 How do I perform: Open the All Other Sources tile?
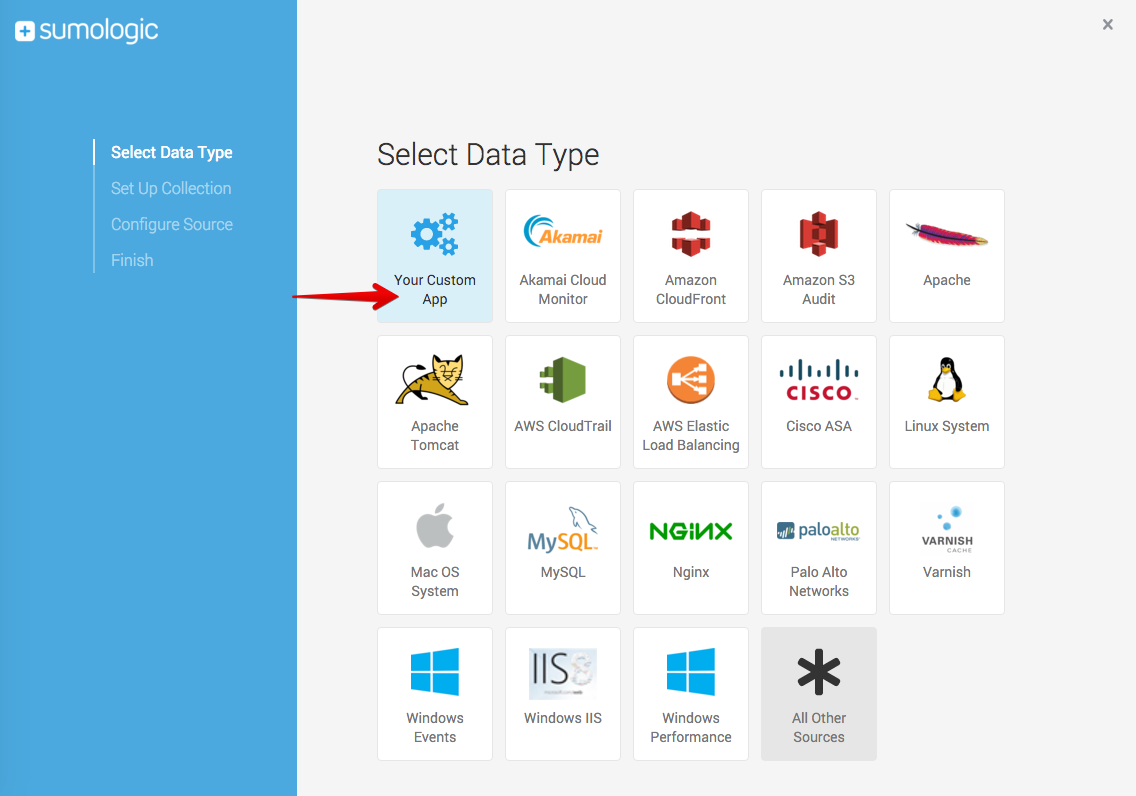point(819,694)
